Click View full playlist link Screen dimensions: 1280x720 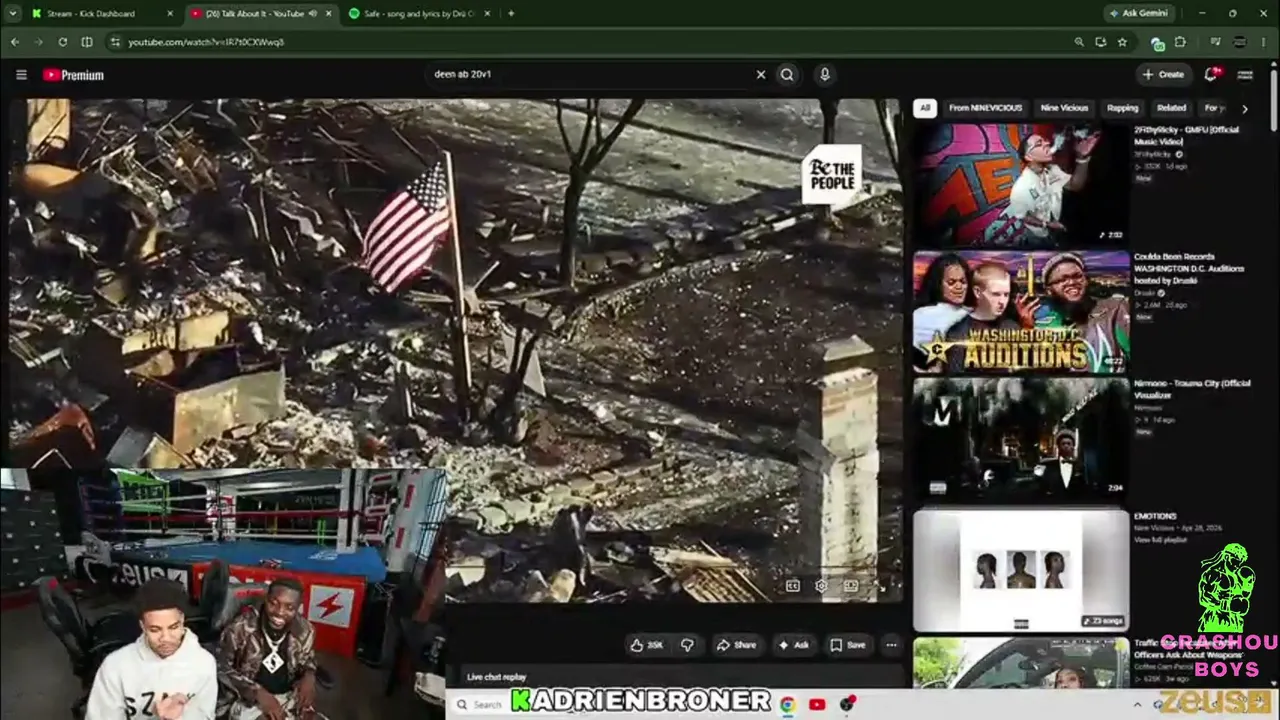point(1159,540)
